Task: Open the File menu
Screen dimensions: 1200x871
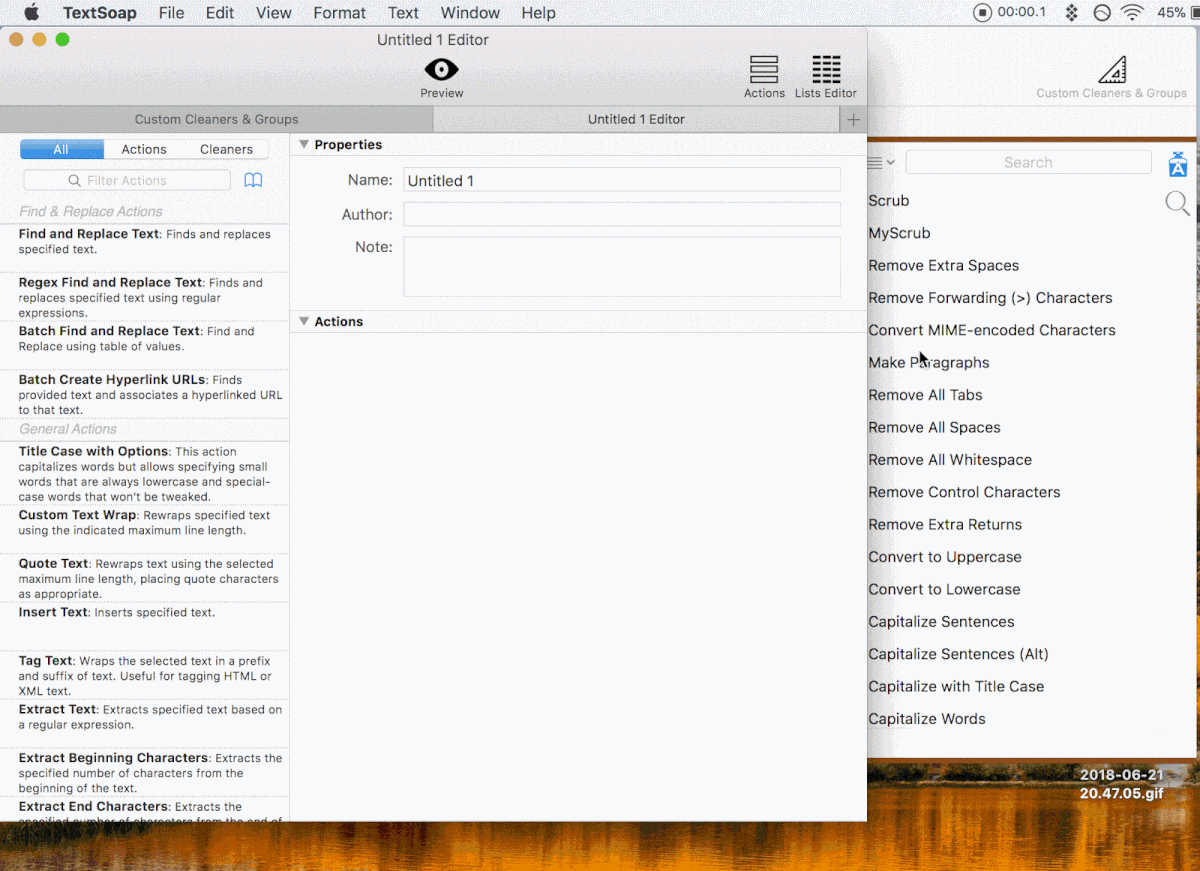Action: tap(171, 13)
